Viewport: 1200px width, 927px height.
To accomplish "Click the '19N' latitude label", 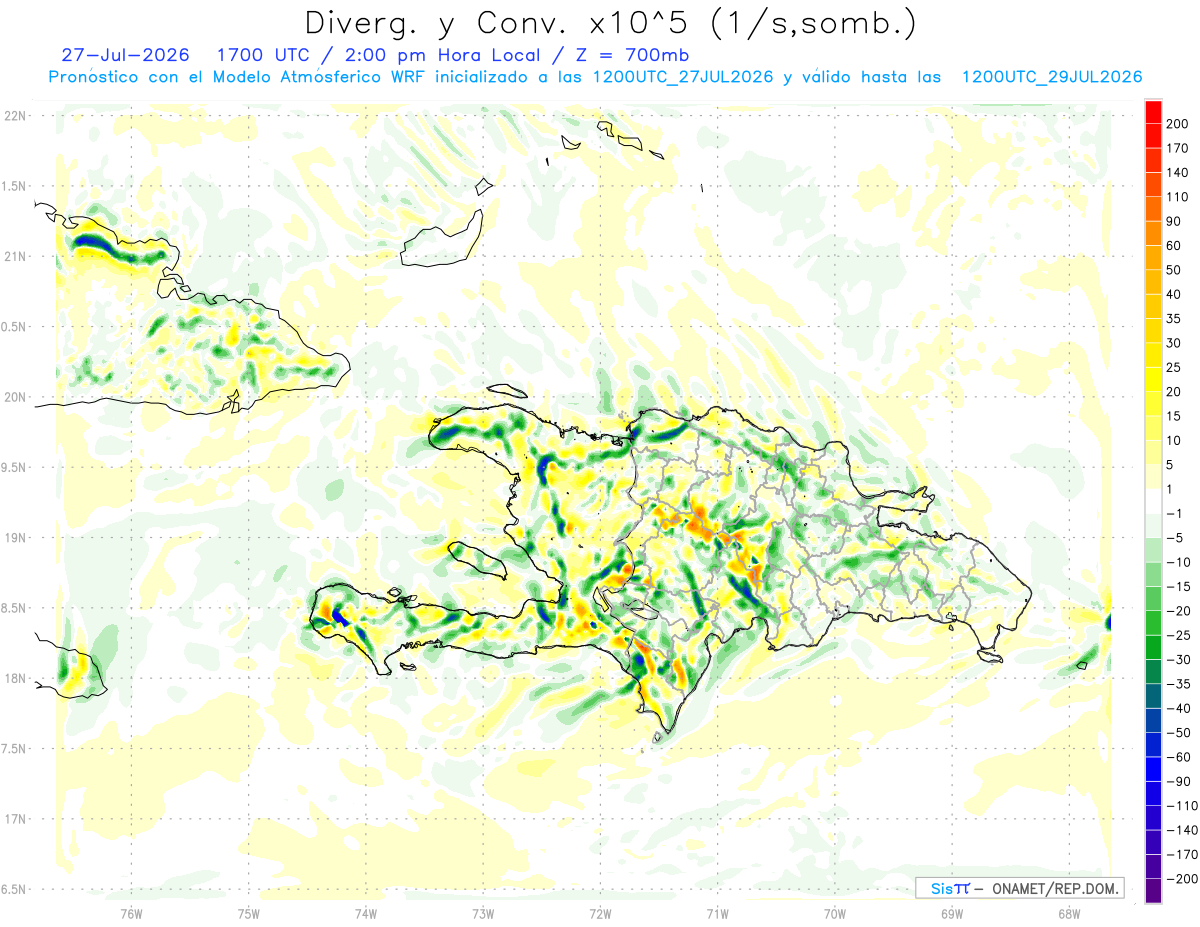I will pos(14,538).
